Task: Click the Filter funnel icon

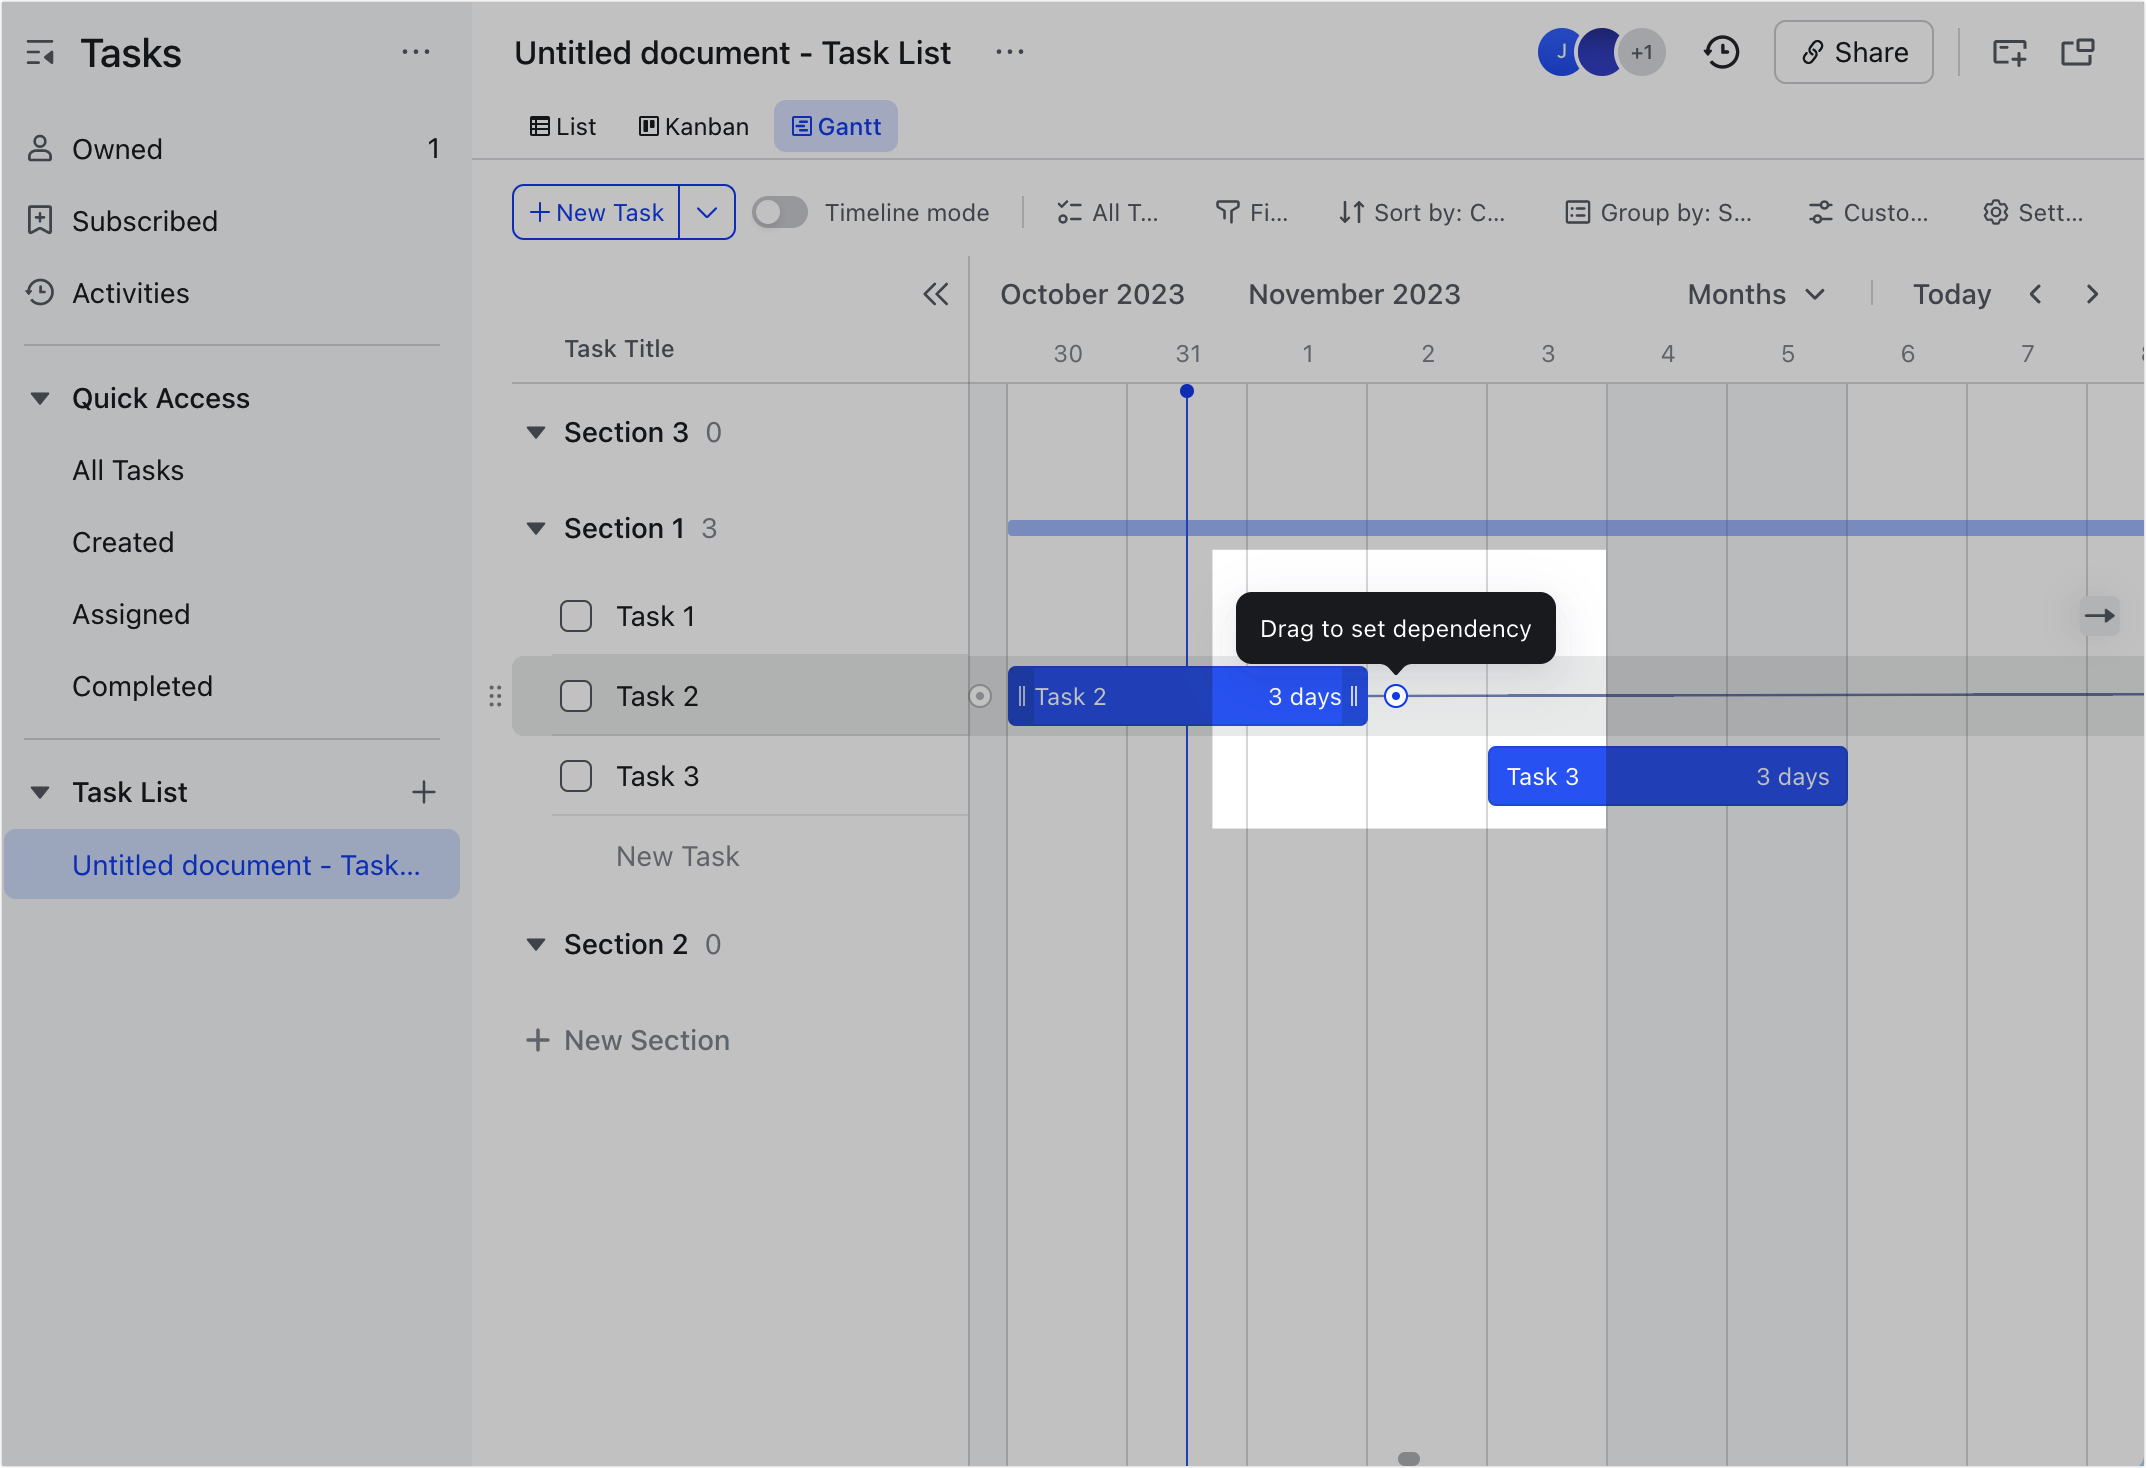Action: 1228,212
